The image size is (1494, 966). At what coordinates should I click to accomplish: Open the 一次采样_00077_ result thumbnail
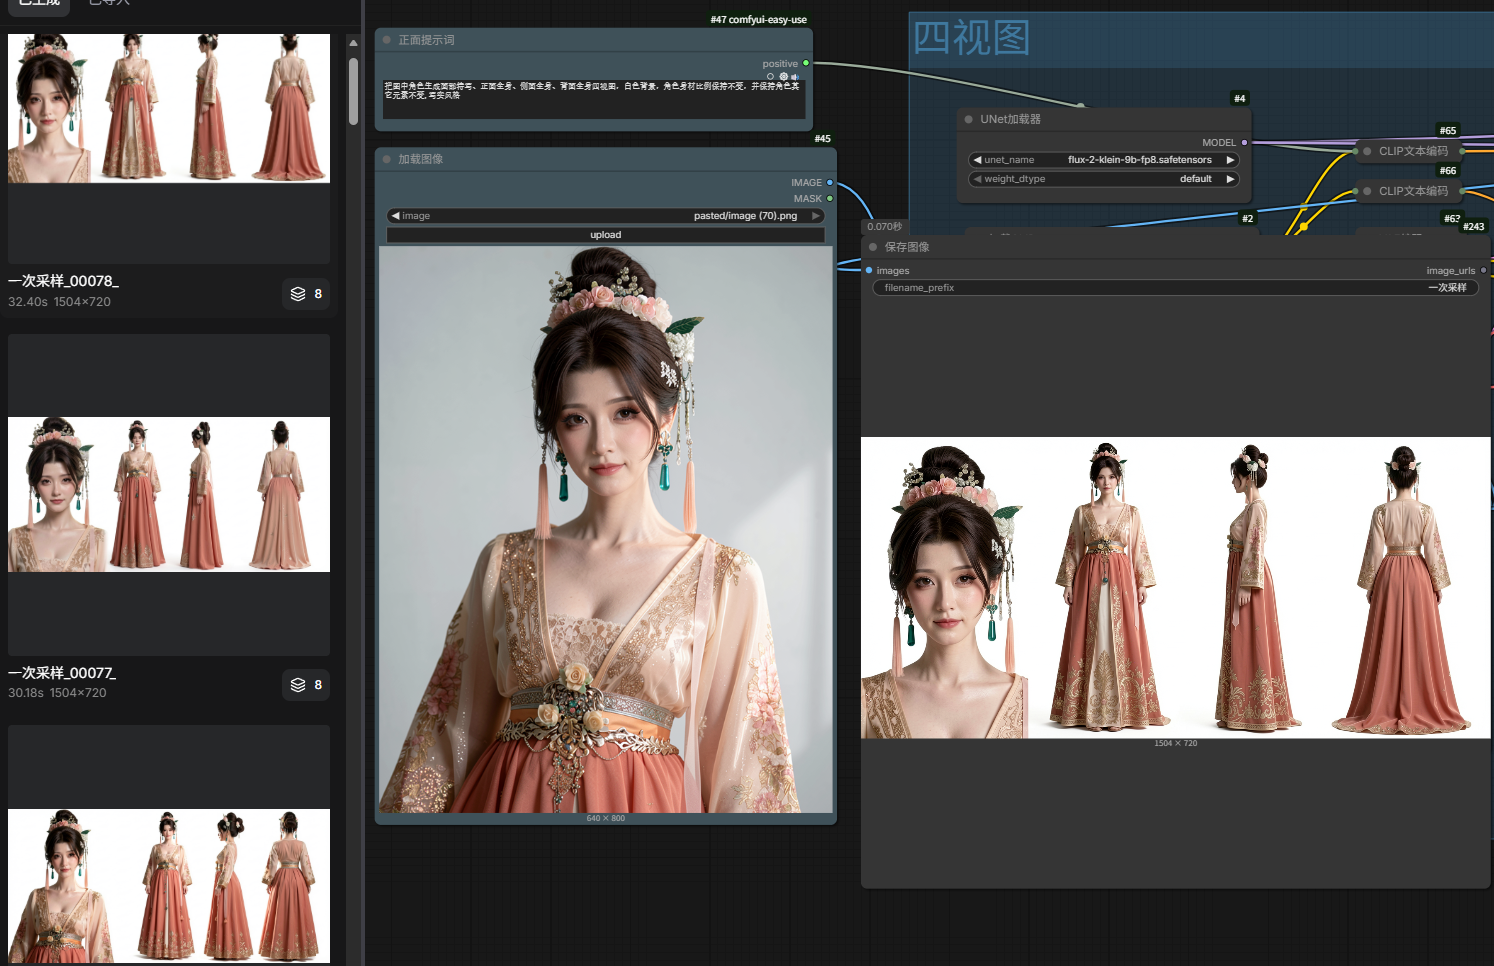[x=169, y=494]
